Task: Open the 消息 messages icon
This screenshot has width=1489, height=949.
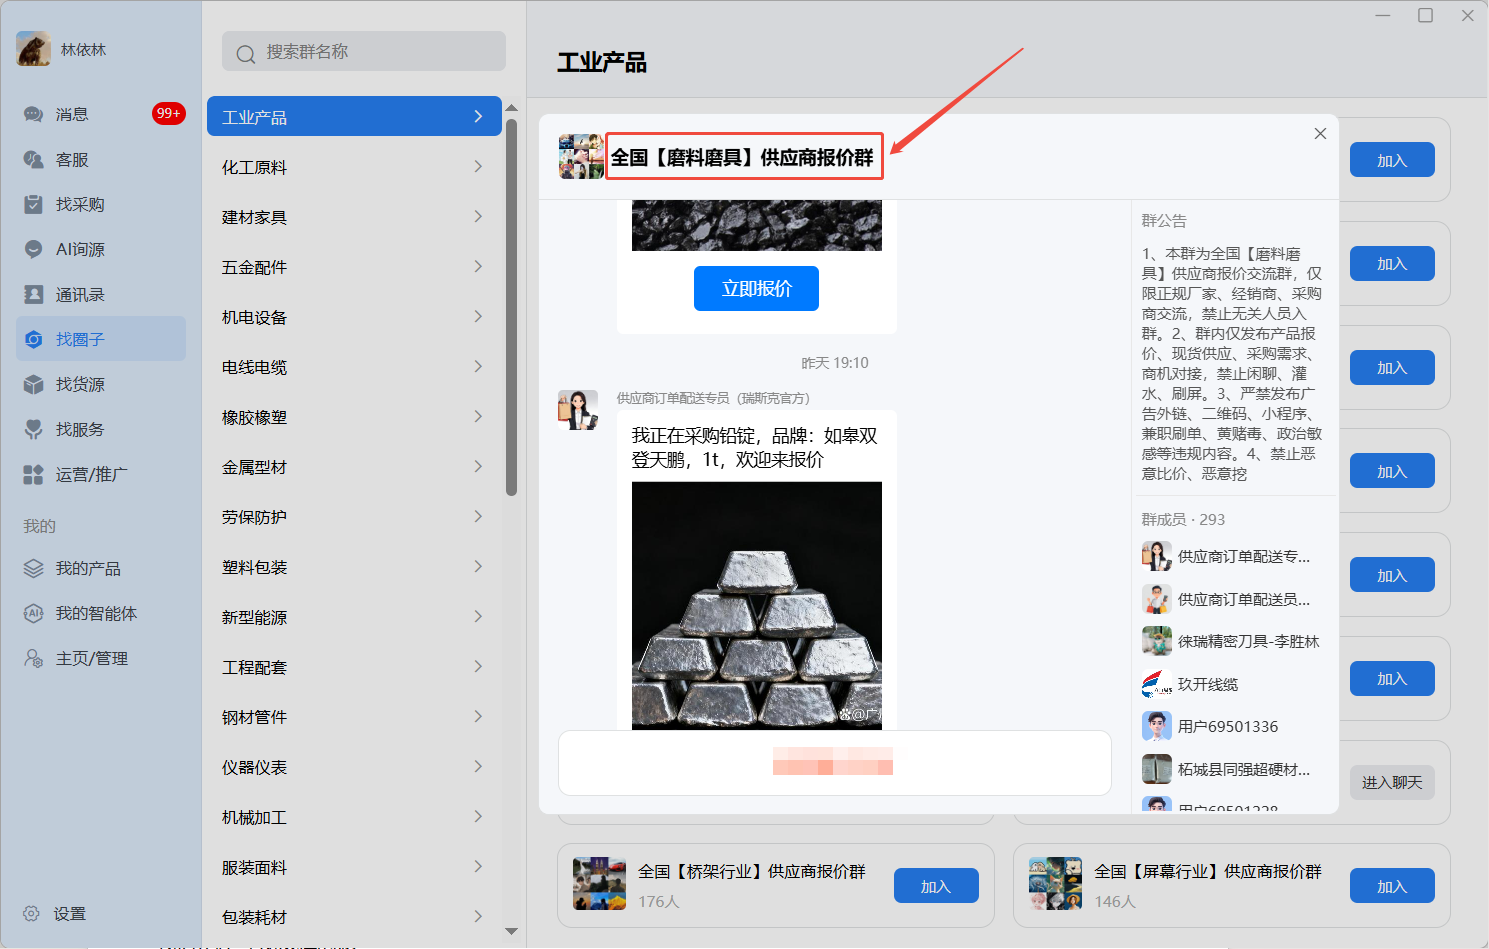Action: (33, 114)
